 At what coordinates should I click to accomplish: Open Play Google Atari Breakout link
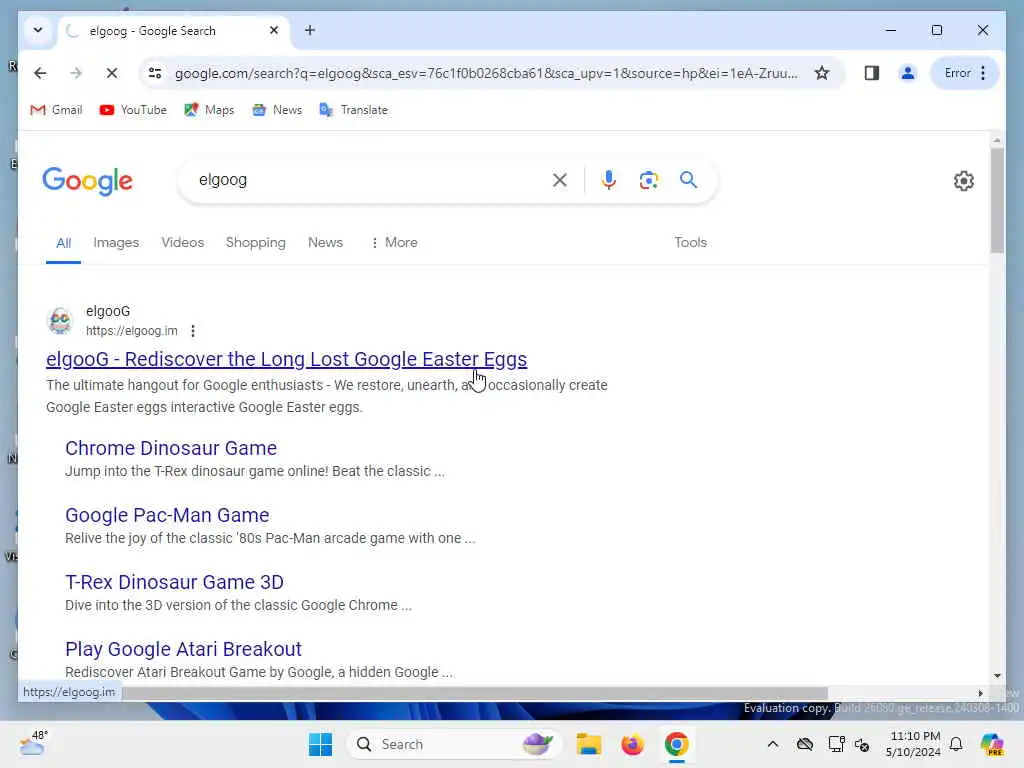[x=184, y=649]
